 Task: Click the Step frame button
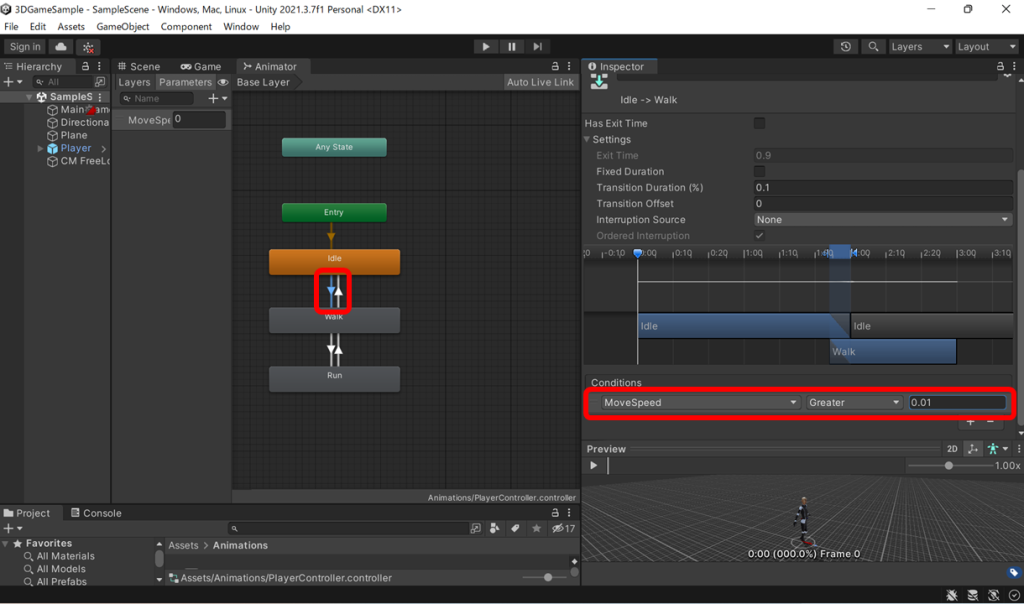(537, 46)
